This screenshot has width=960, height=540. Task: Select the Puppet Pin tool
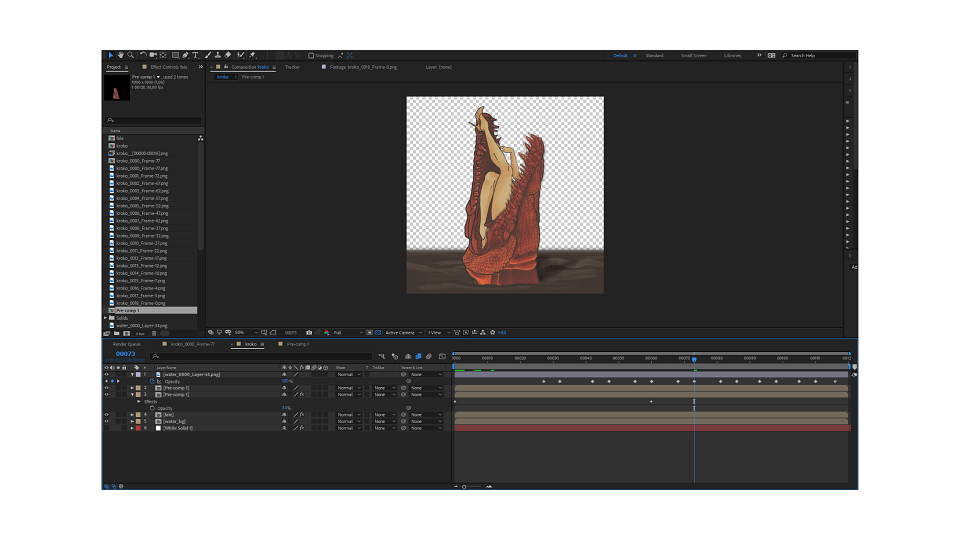tap(252, 55)
